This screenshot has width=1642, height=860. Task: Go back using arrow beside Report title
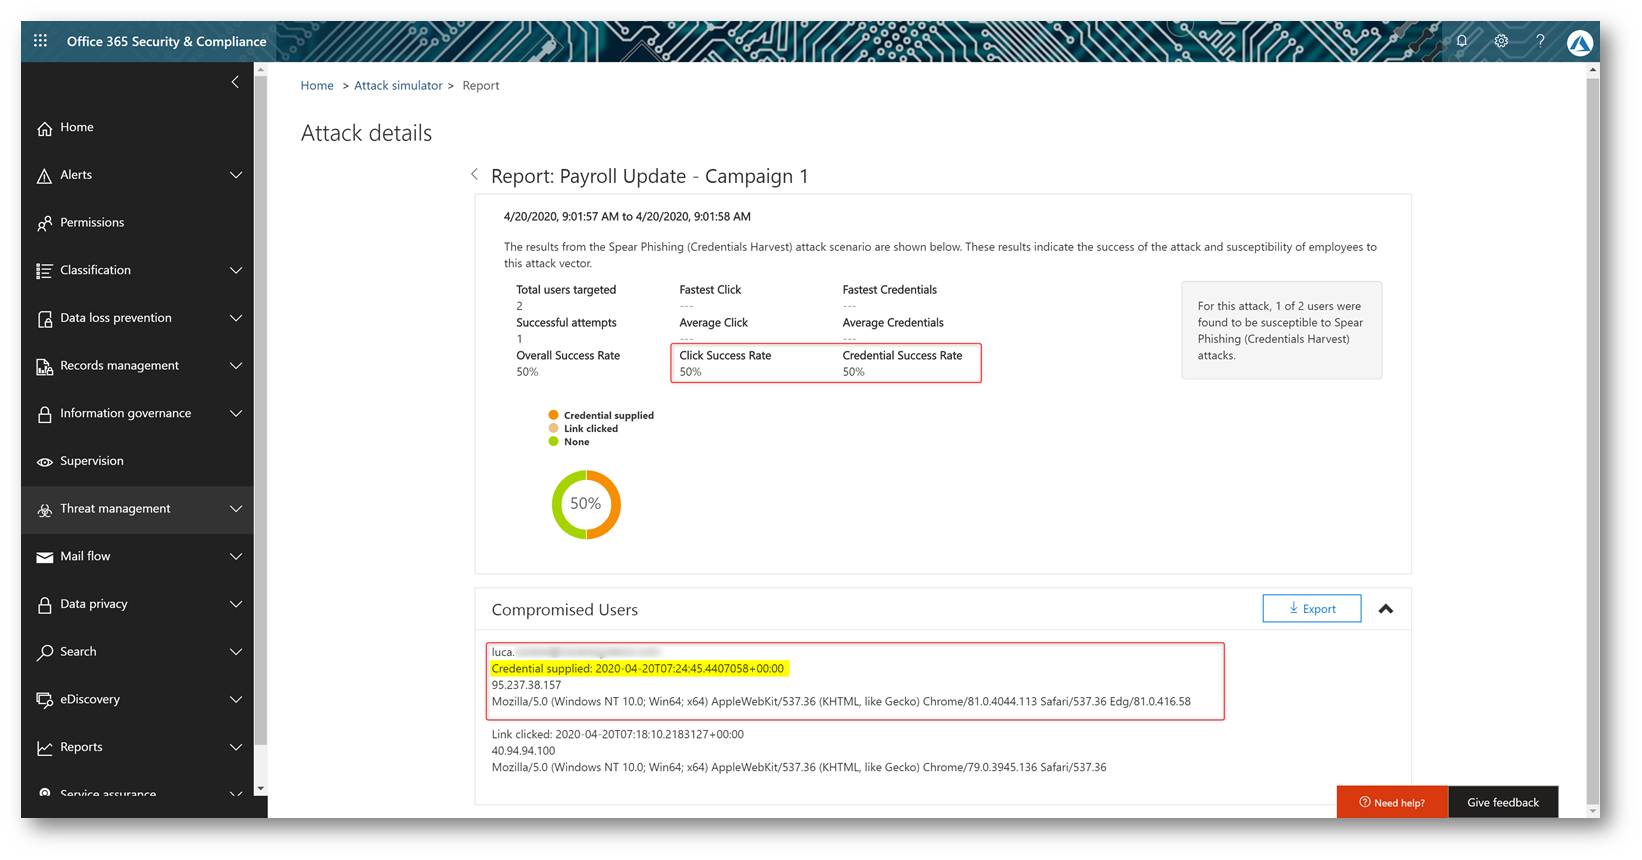474,174
